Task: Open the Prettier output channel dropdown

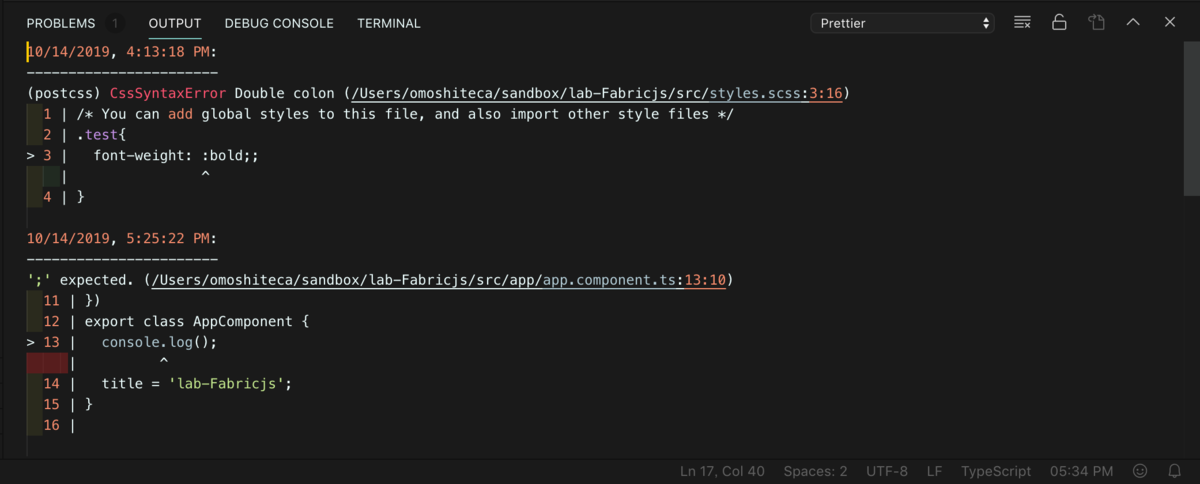Action: pos(902,23)
